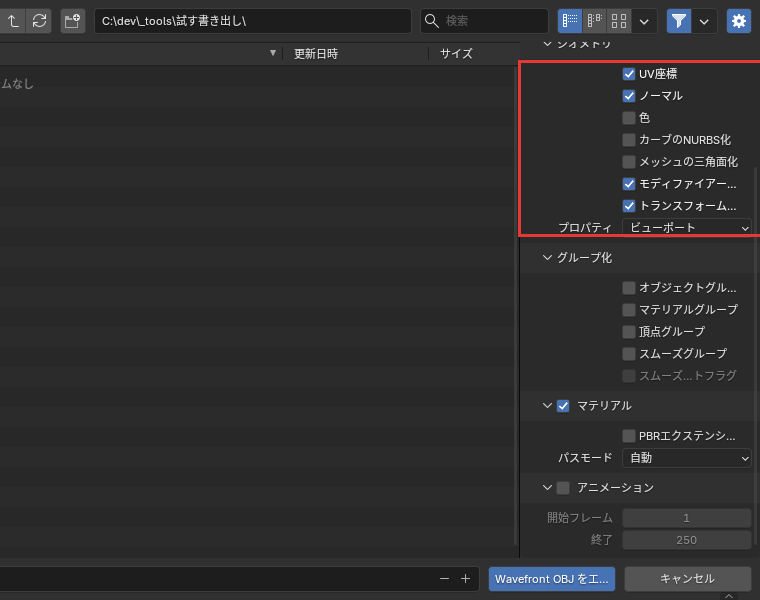The height and width of the screenshot is (600, 760).
Task: Uncheck the マテリアル export checkbox
Action: click(x=563, y=406)
